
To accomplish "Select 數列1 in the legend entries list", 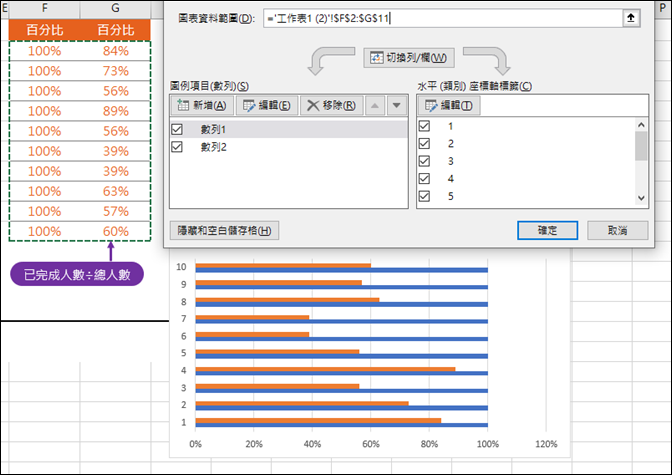I will (289, 129).
